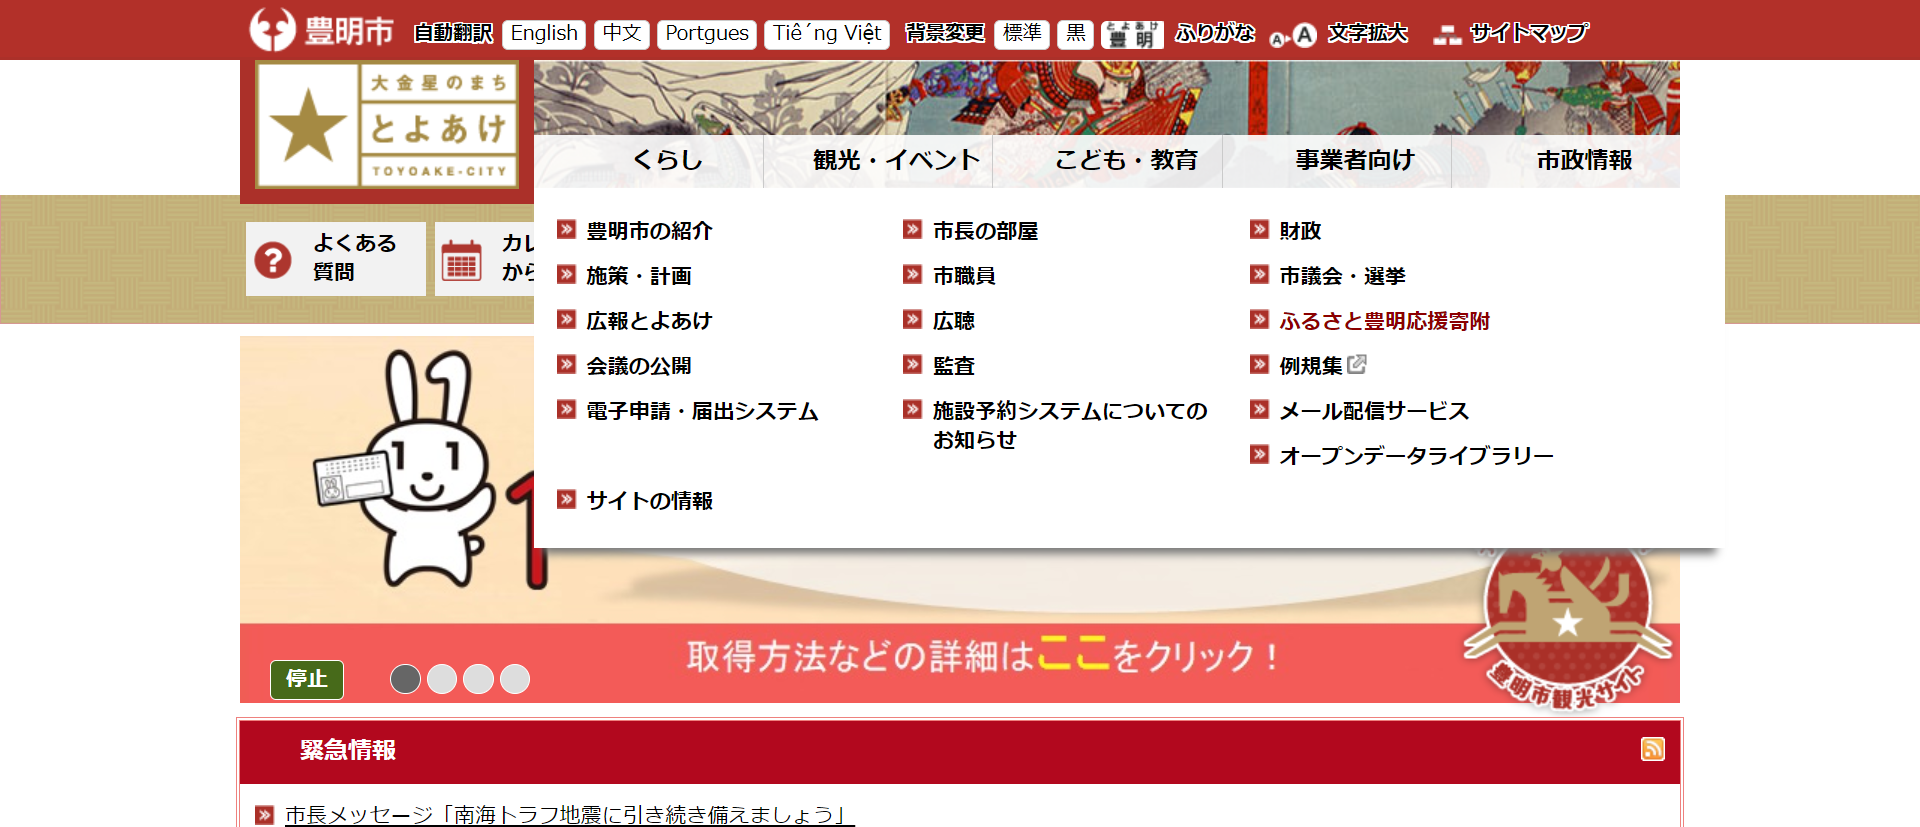Open 財政 link
This screenshot has height=827, width=1920.
pyautogui.click(x=1300, y=231)
